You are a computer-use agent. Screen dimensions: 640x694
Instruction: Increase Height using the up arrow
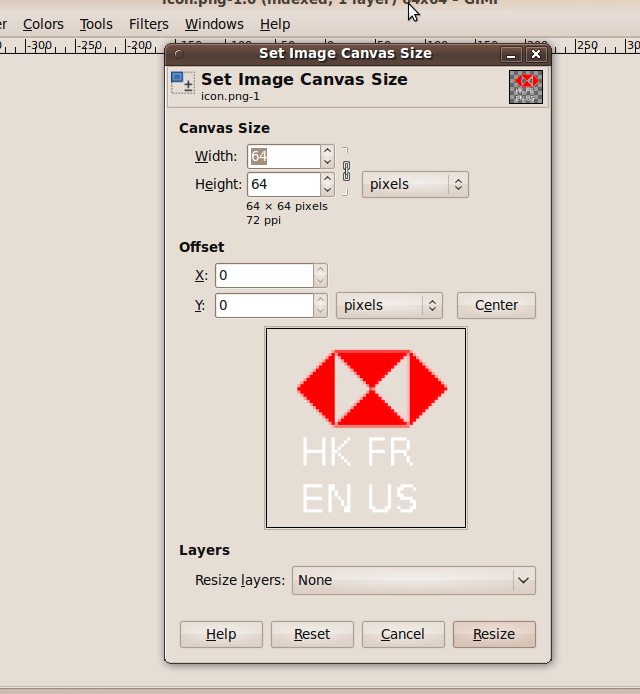(x=328, y=178)
